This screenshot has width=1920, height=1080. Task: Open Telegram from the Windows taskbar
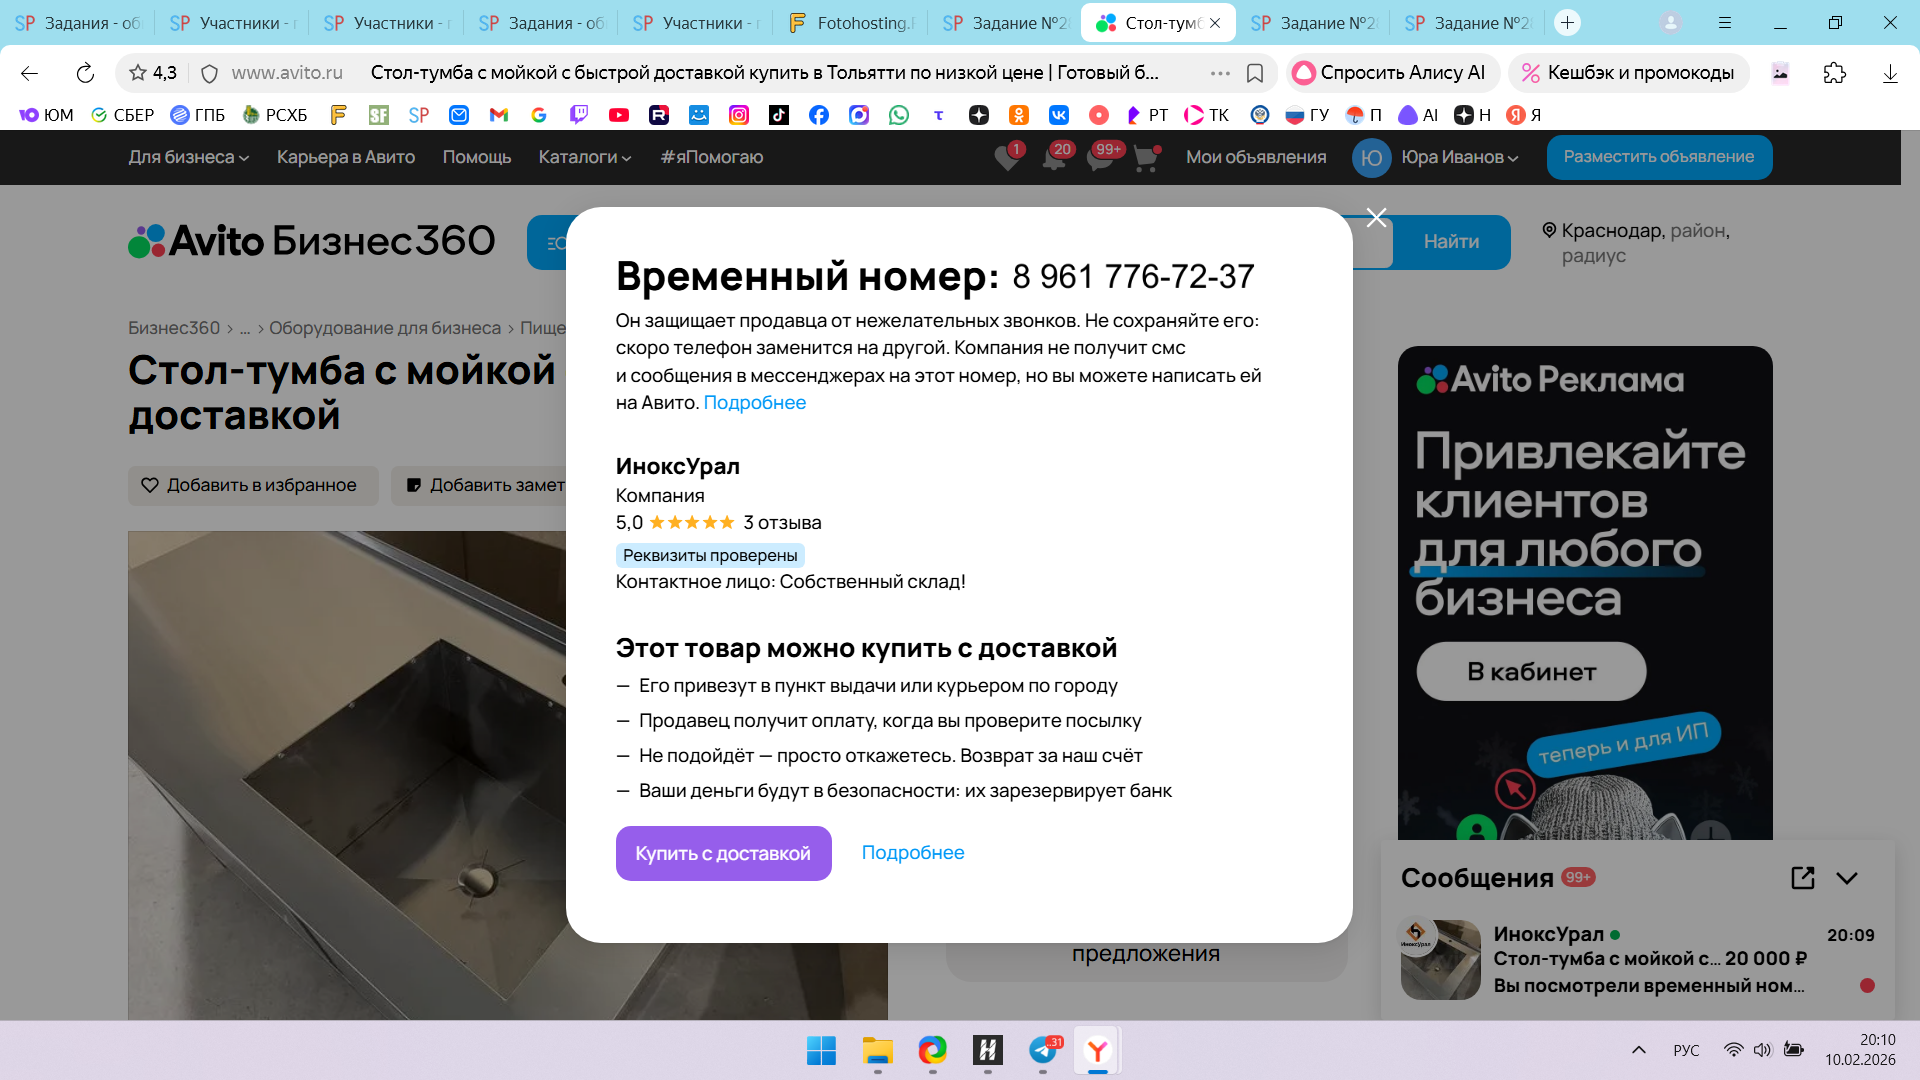pos(1043,1050)
